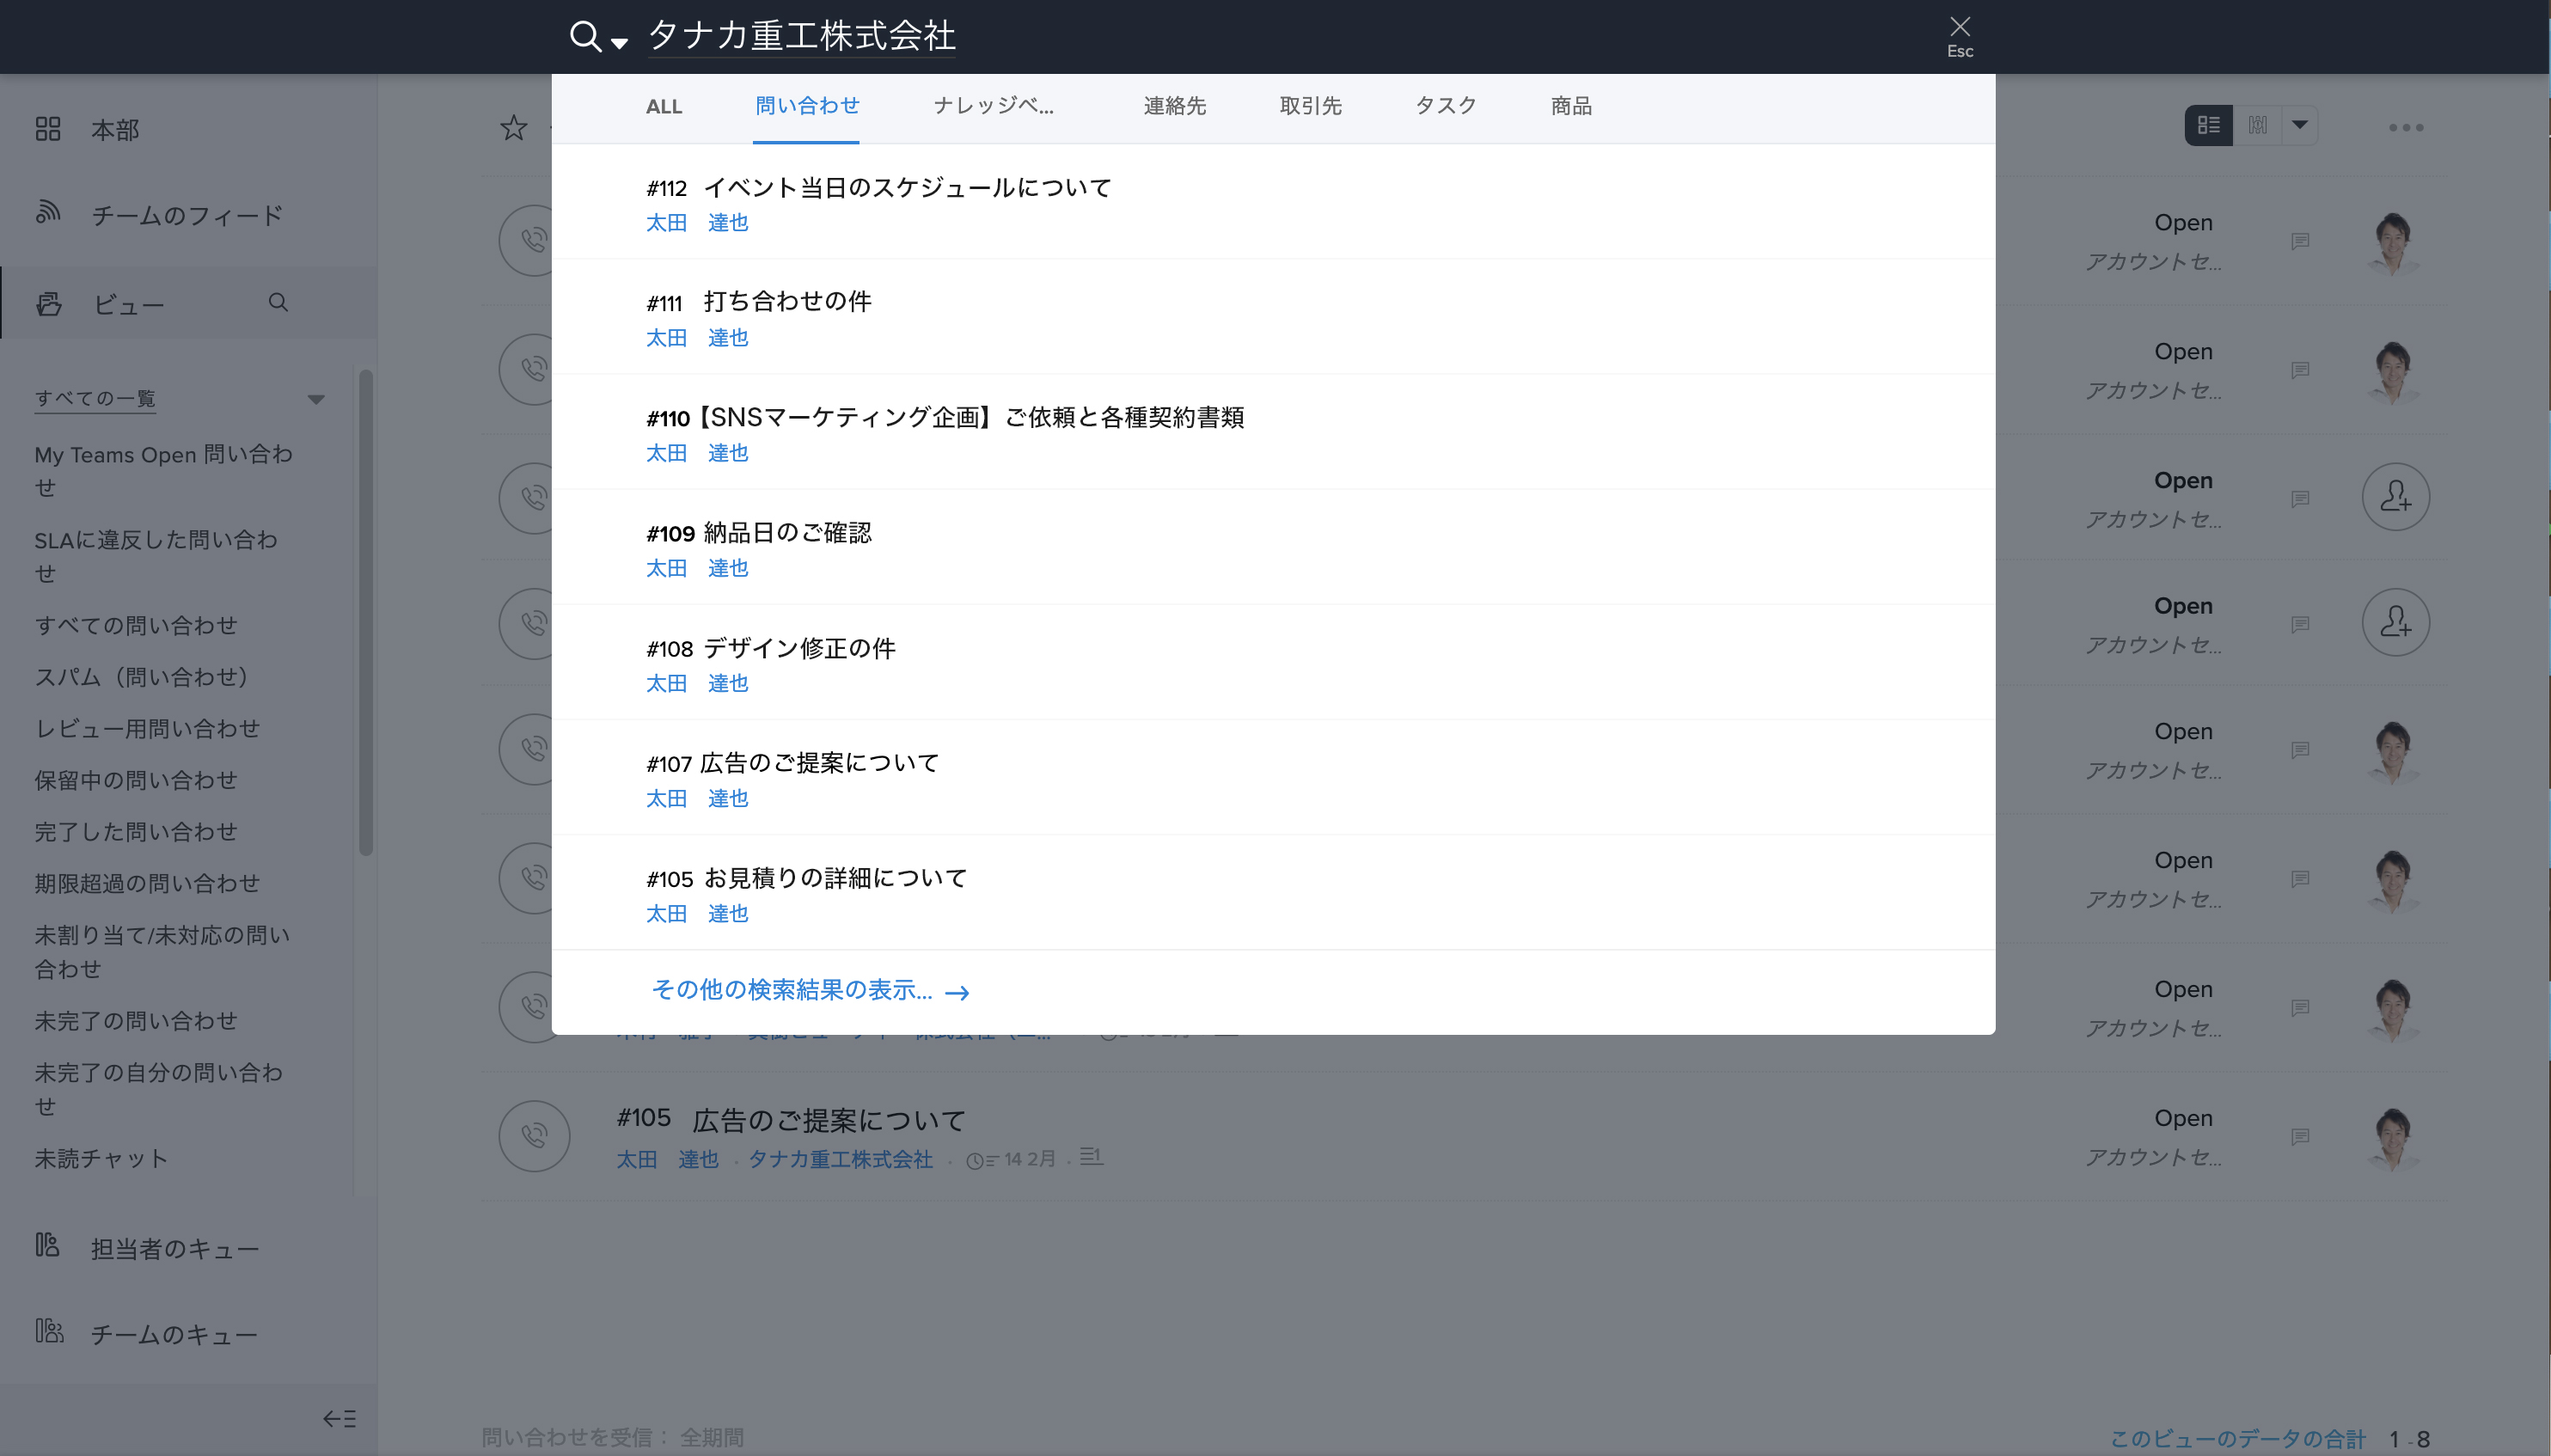
Task: Open チームのフィード in the sidebar
Action: point(187,215)
